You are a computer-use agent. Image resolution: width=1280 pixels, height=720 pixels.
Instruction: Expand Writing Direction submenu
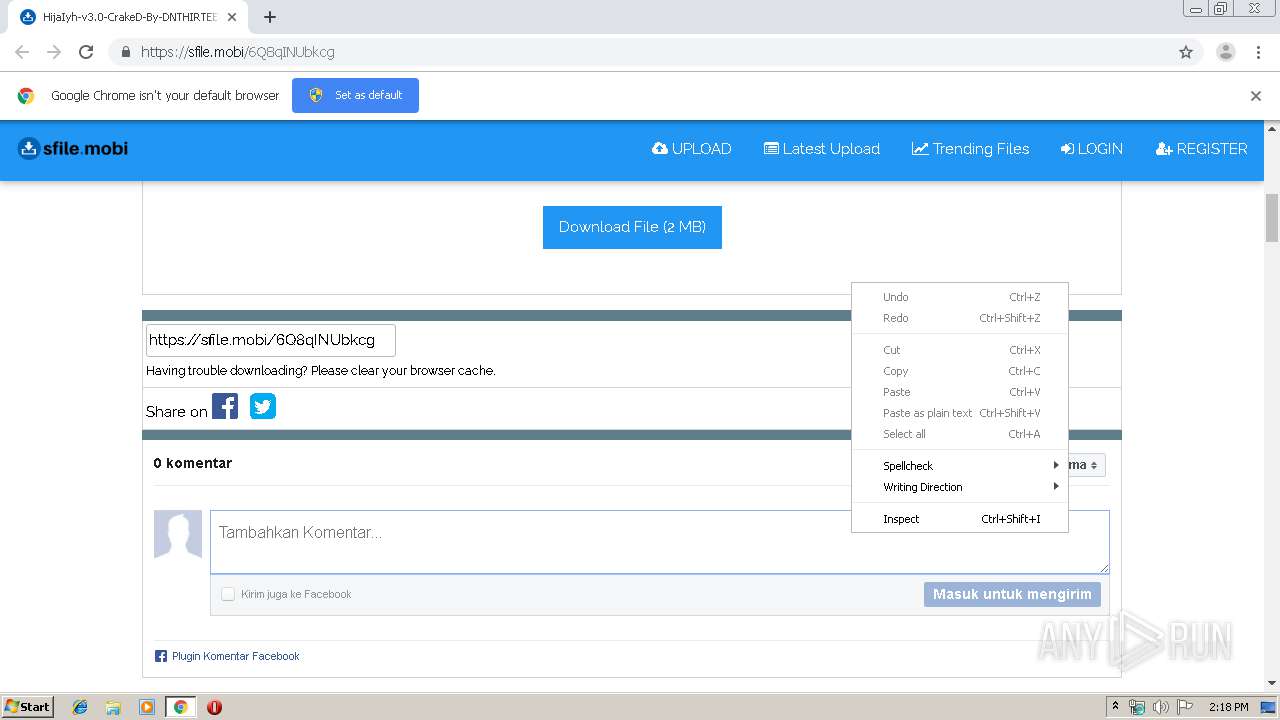960,487
